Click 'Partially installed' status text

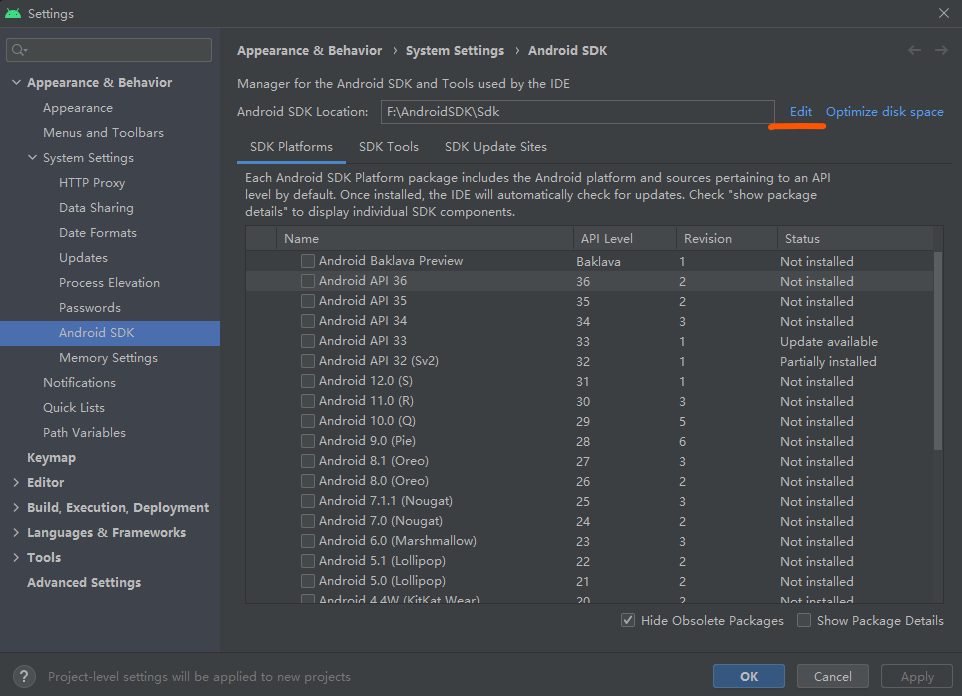coord(828,362)
